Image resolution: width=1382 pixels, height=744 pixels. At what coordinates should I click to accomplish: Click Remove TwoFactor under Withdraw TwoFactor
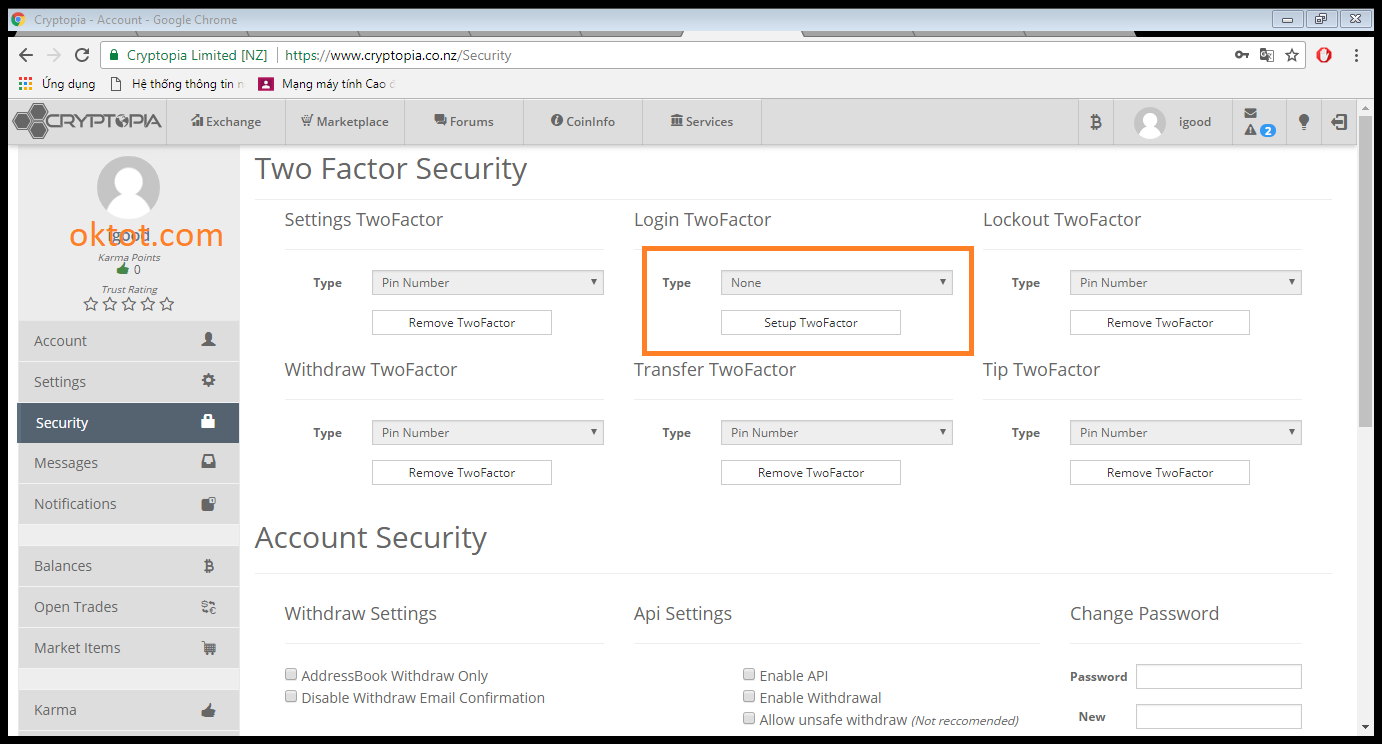[x=461, y=473]
